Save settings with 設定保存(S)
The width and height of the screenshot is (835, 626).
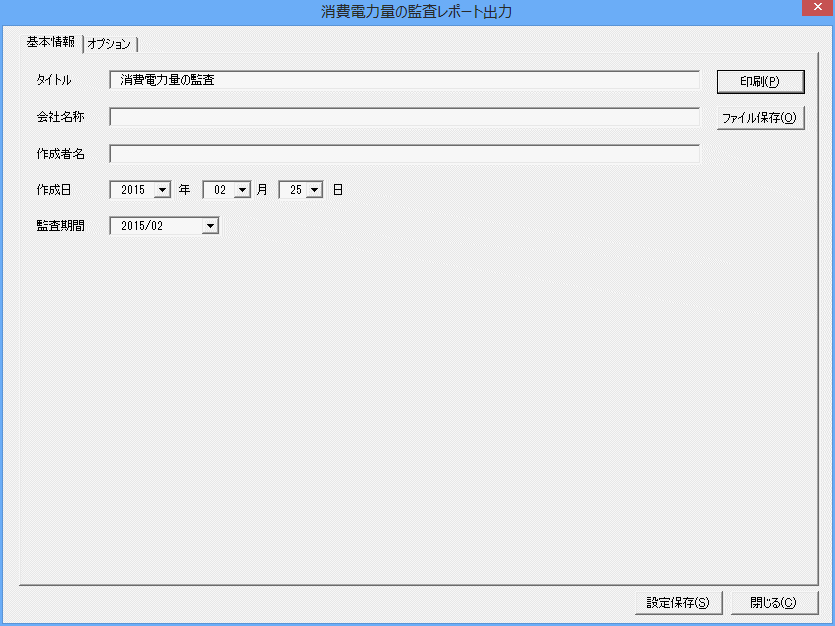coord(678,603)
